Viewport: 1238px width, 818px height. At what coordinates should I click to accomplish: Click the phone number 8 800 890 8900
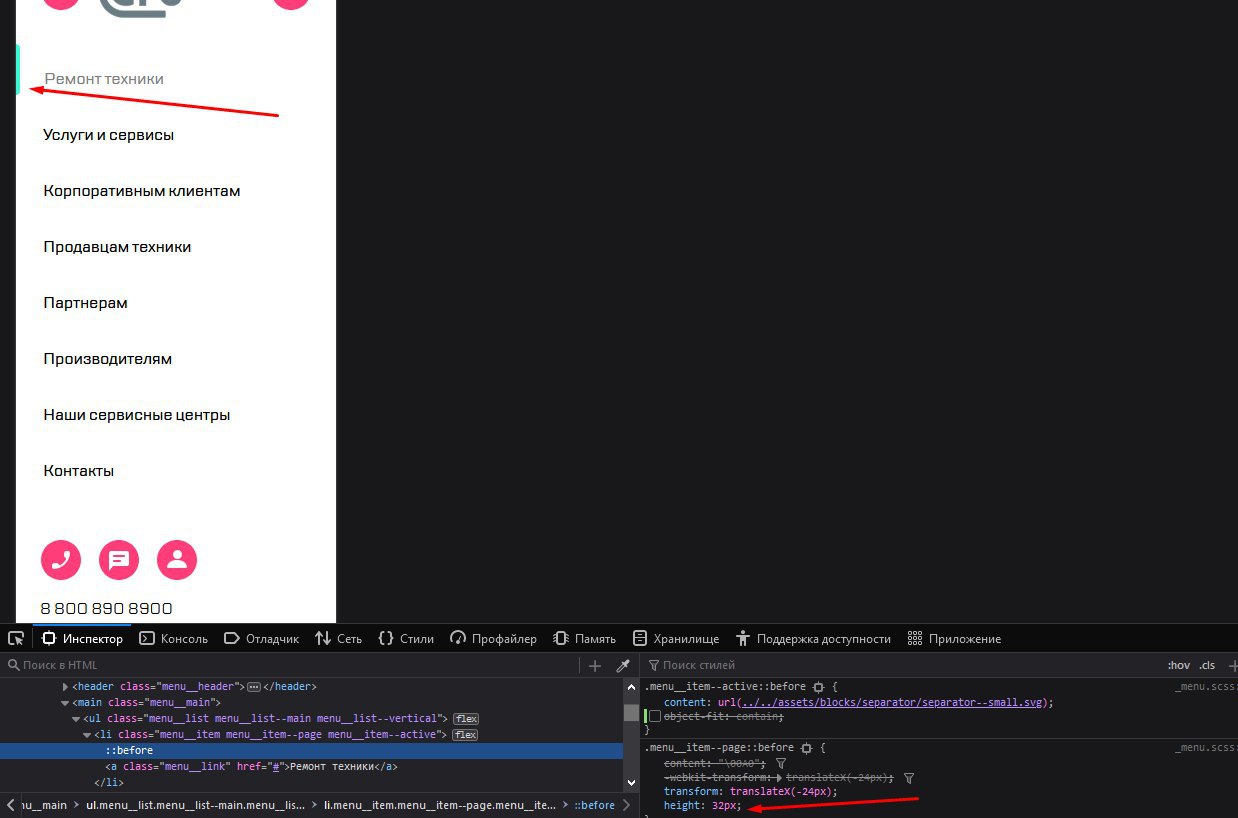point(106,608)
